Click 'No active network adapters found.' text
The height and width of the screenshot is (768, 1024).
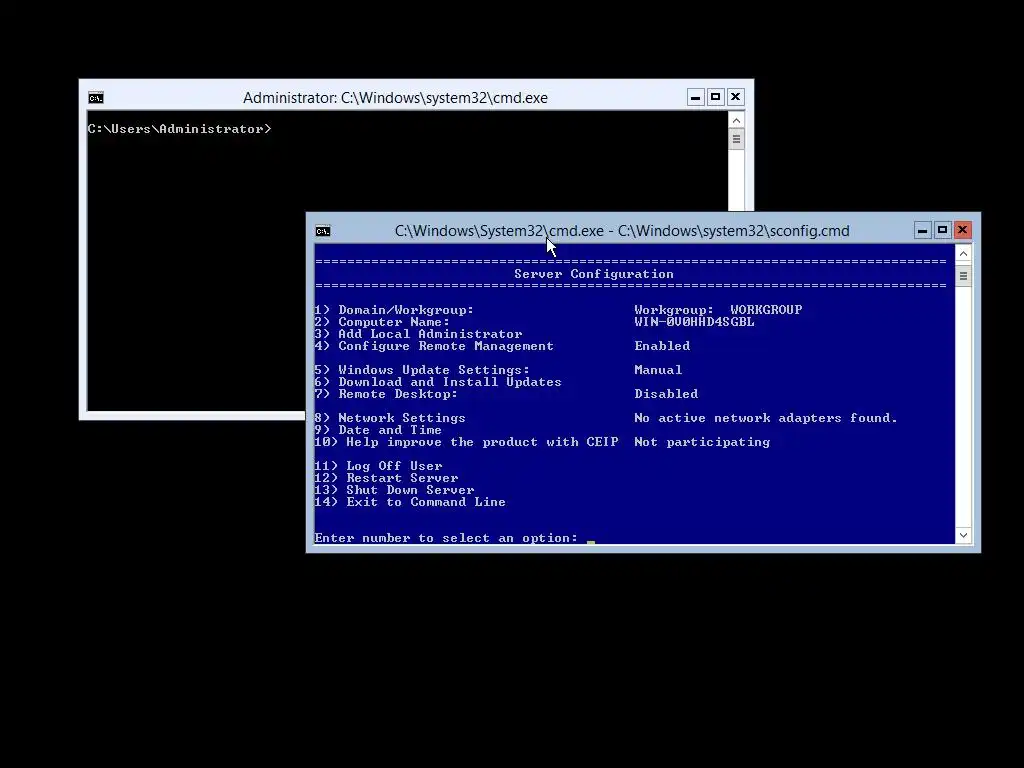click(766, 418)
